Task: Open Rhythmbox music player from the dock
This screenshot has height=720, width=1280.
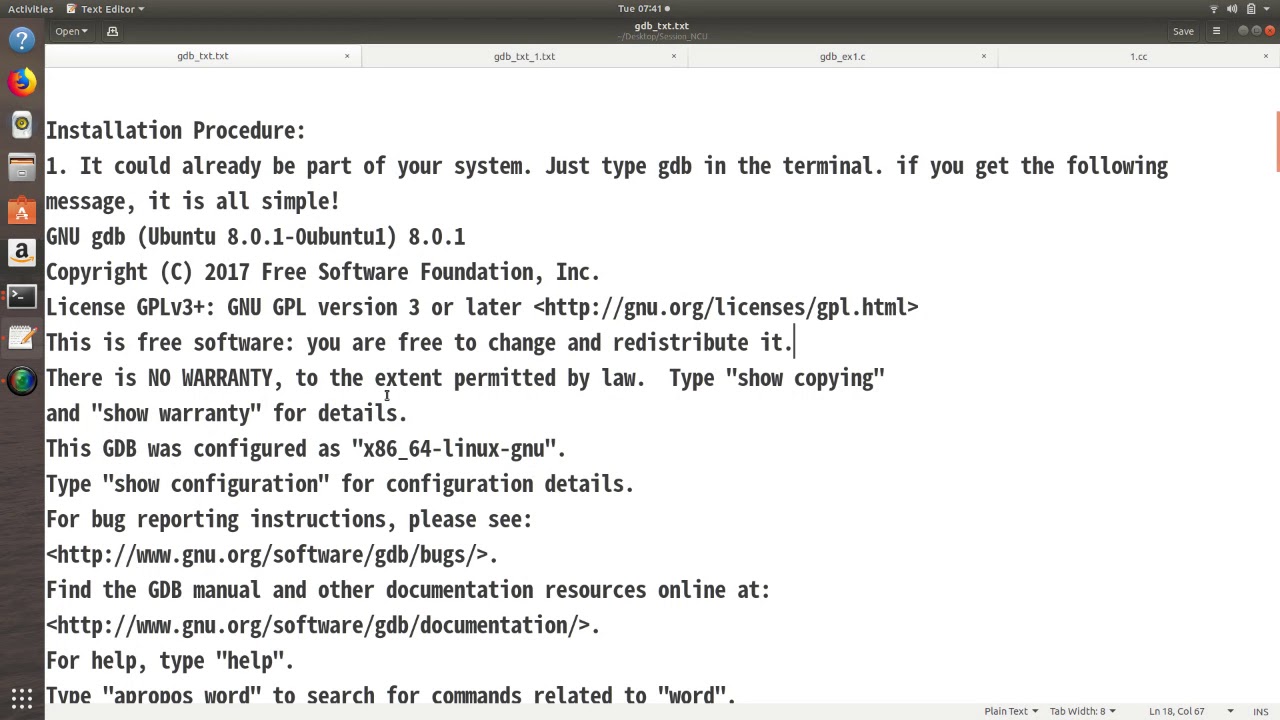Action: (22, 125)
